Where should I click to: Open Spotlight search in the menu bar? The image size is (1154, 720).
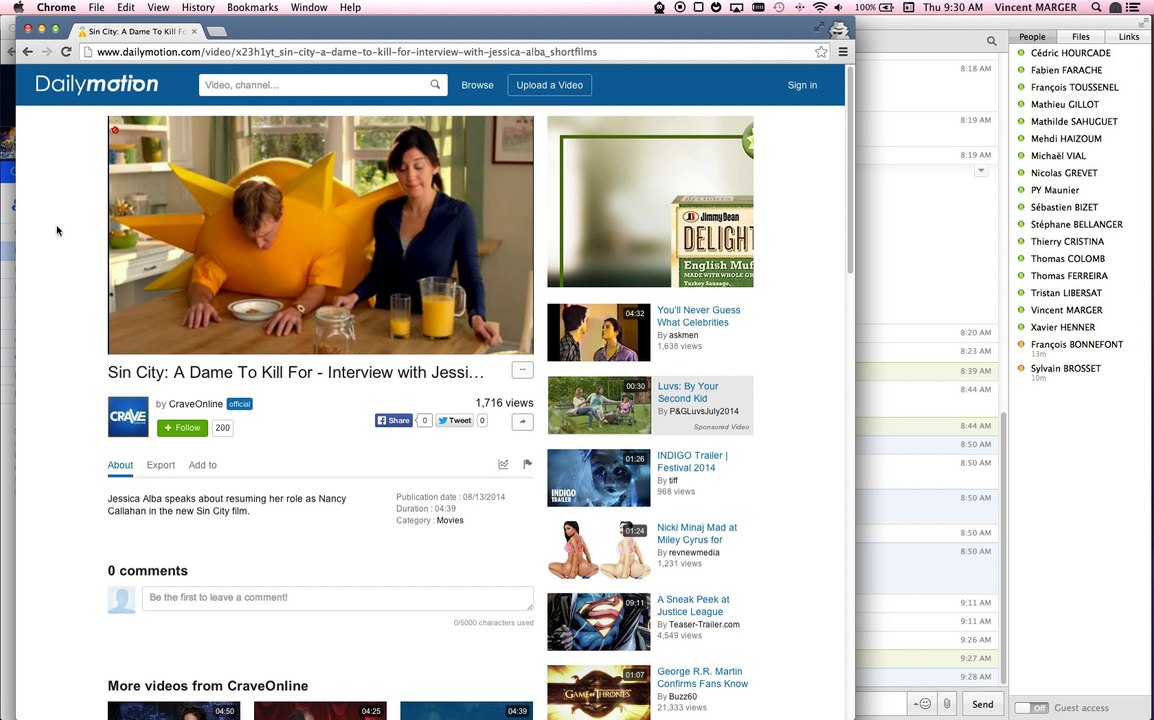click(1096, 7)
